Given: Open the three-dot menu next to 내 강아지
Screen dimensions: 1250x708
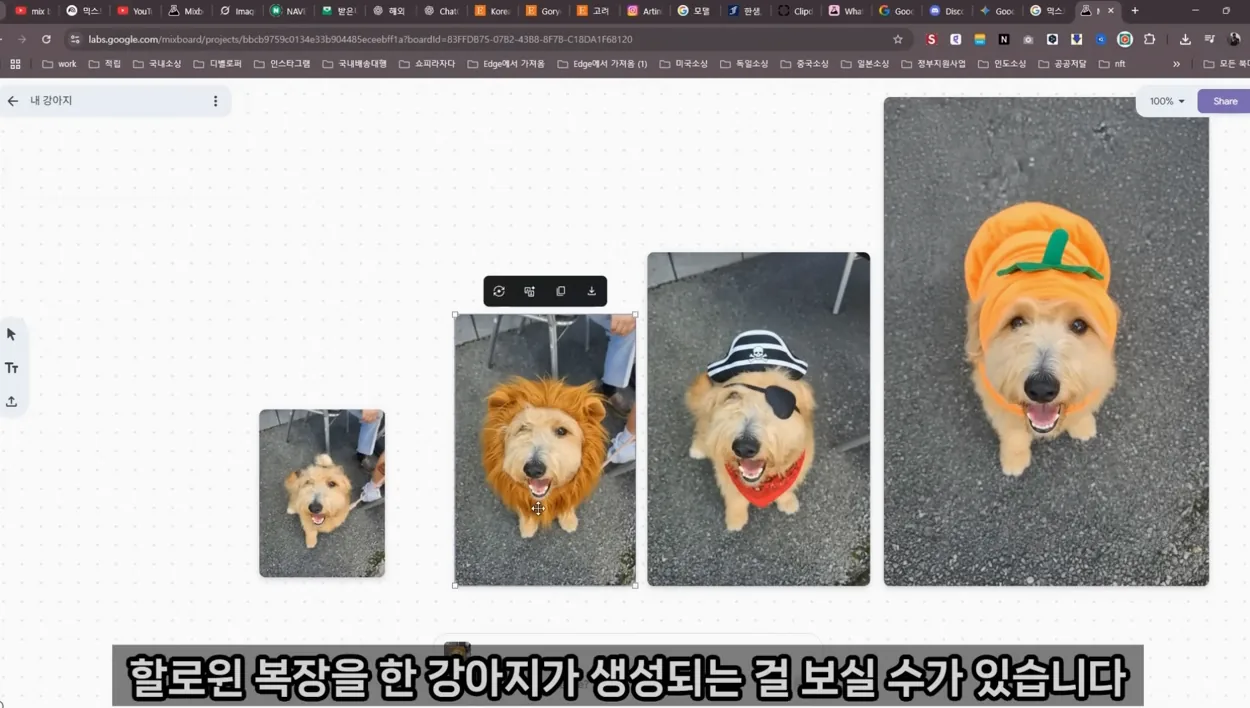Looking at the screenshot, I should (215, 101).
